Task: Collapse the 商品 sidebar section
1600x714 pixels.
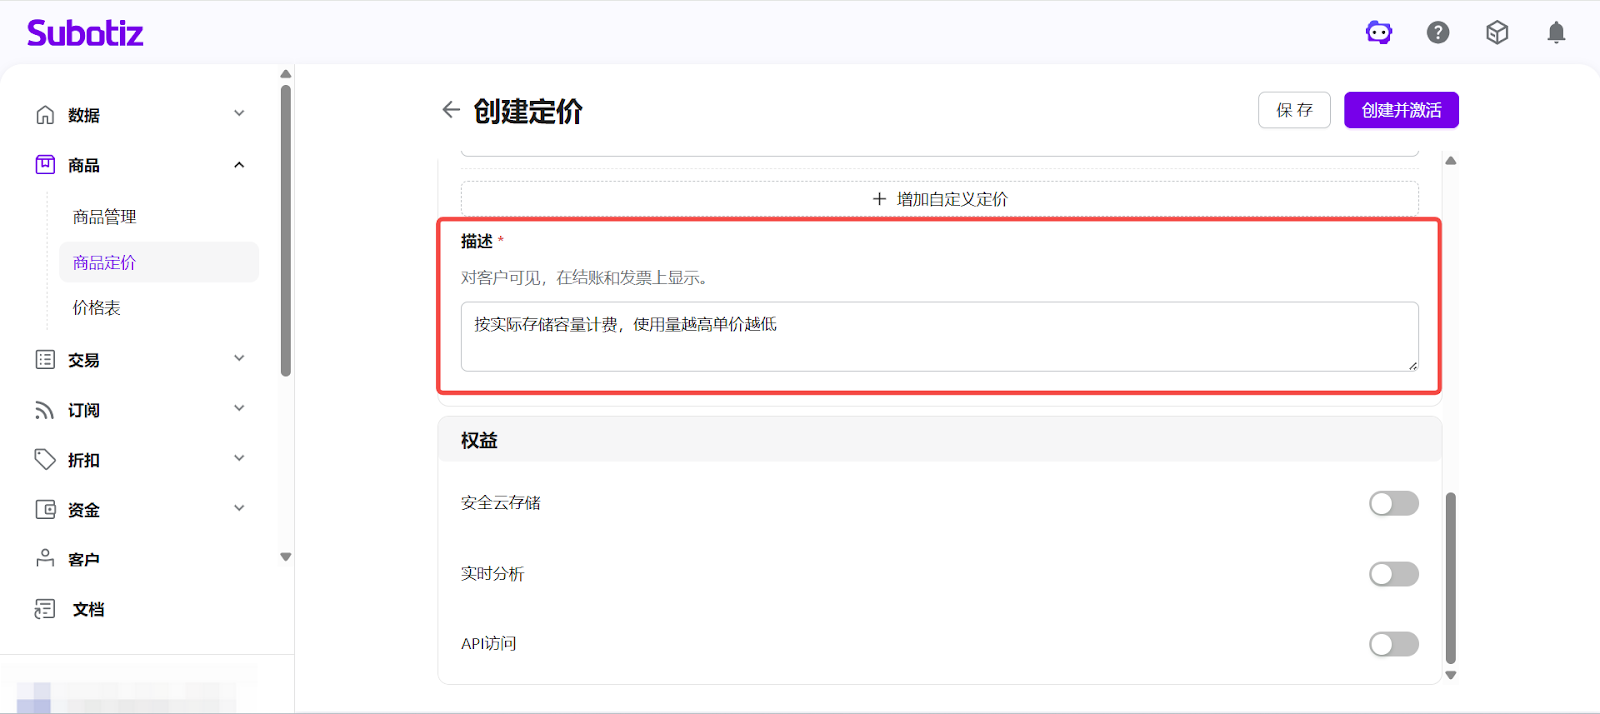Action: 239,165
